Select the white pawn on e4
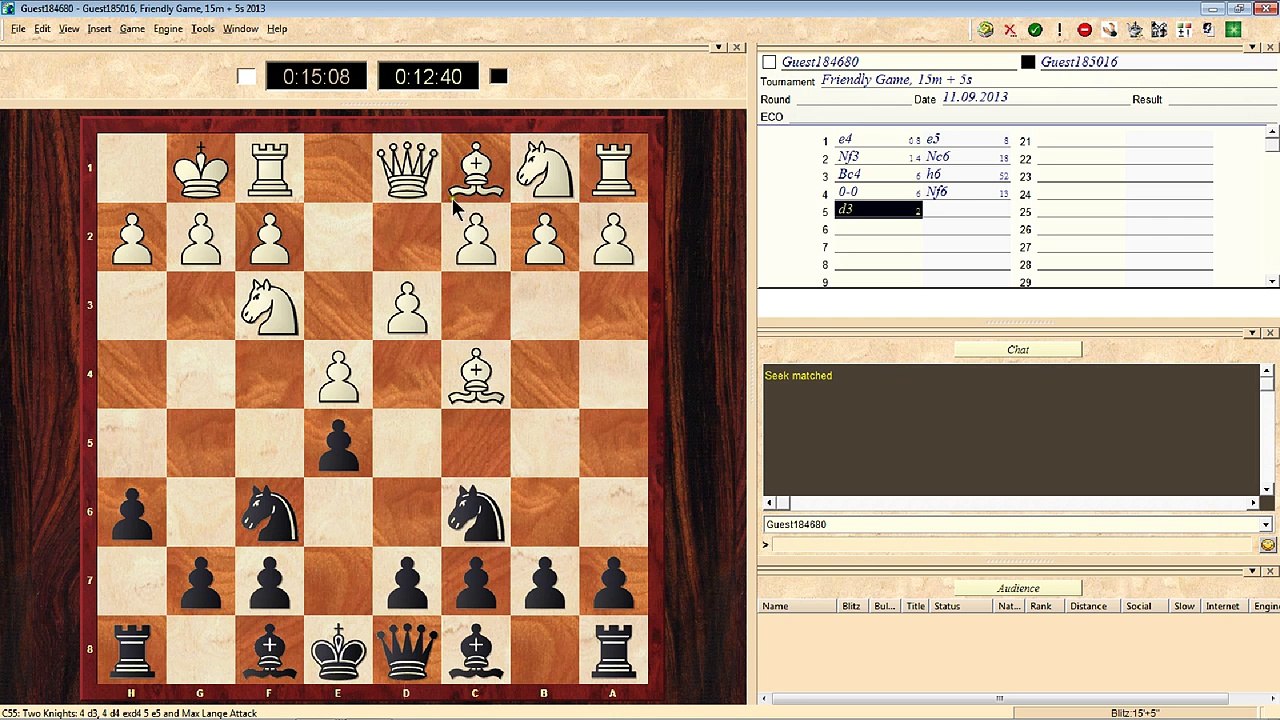1280x720 pixels. (339, 375)
